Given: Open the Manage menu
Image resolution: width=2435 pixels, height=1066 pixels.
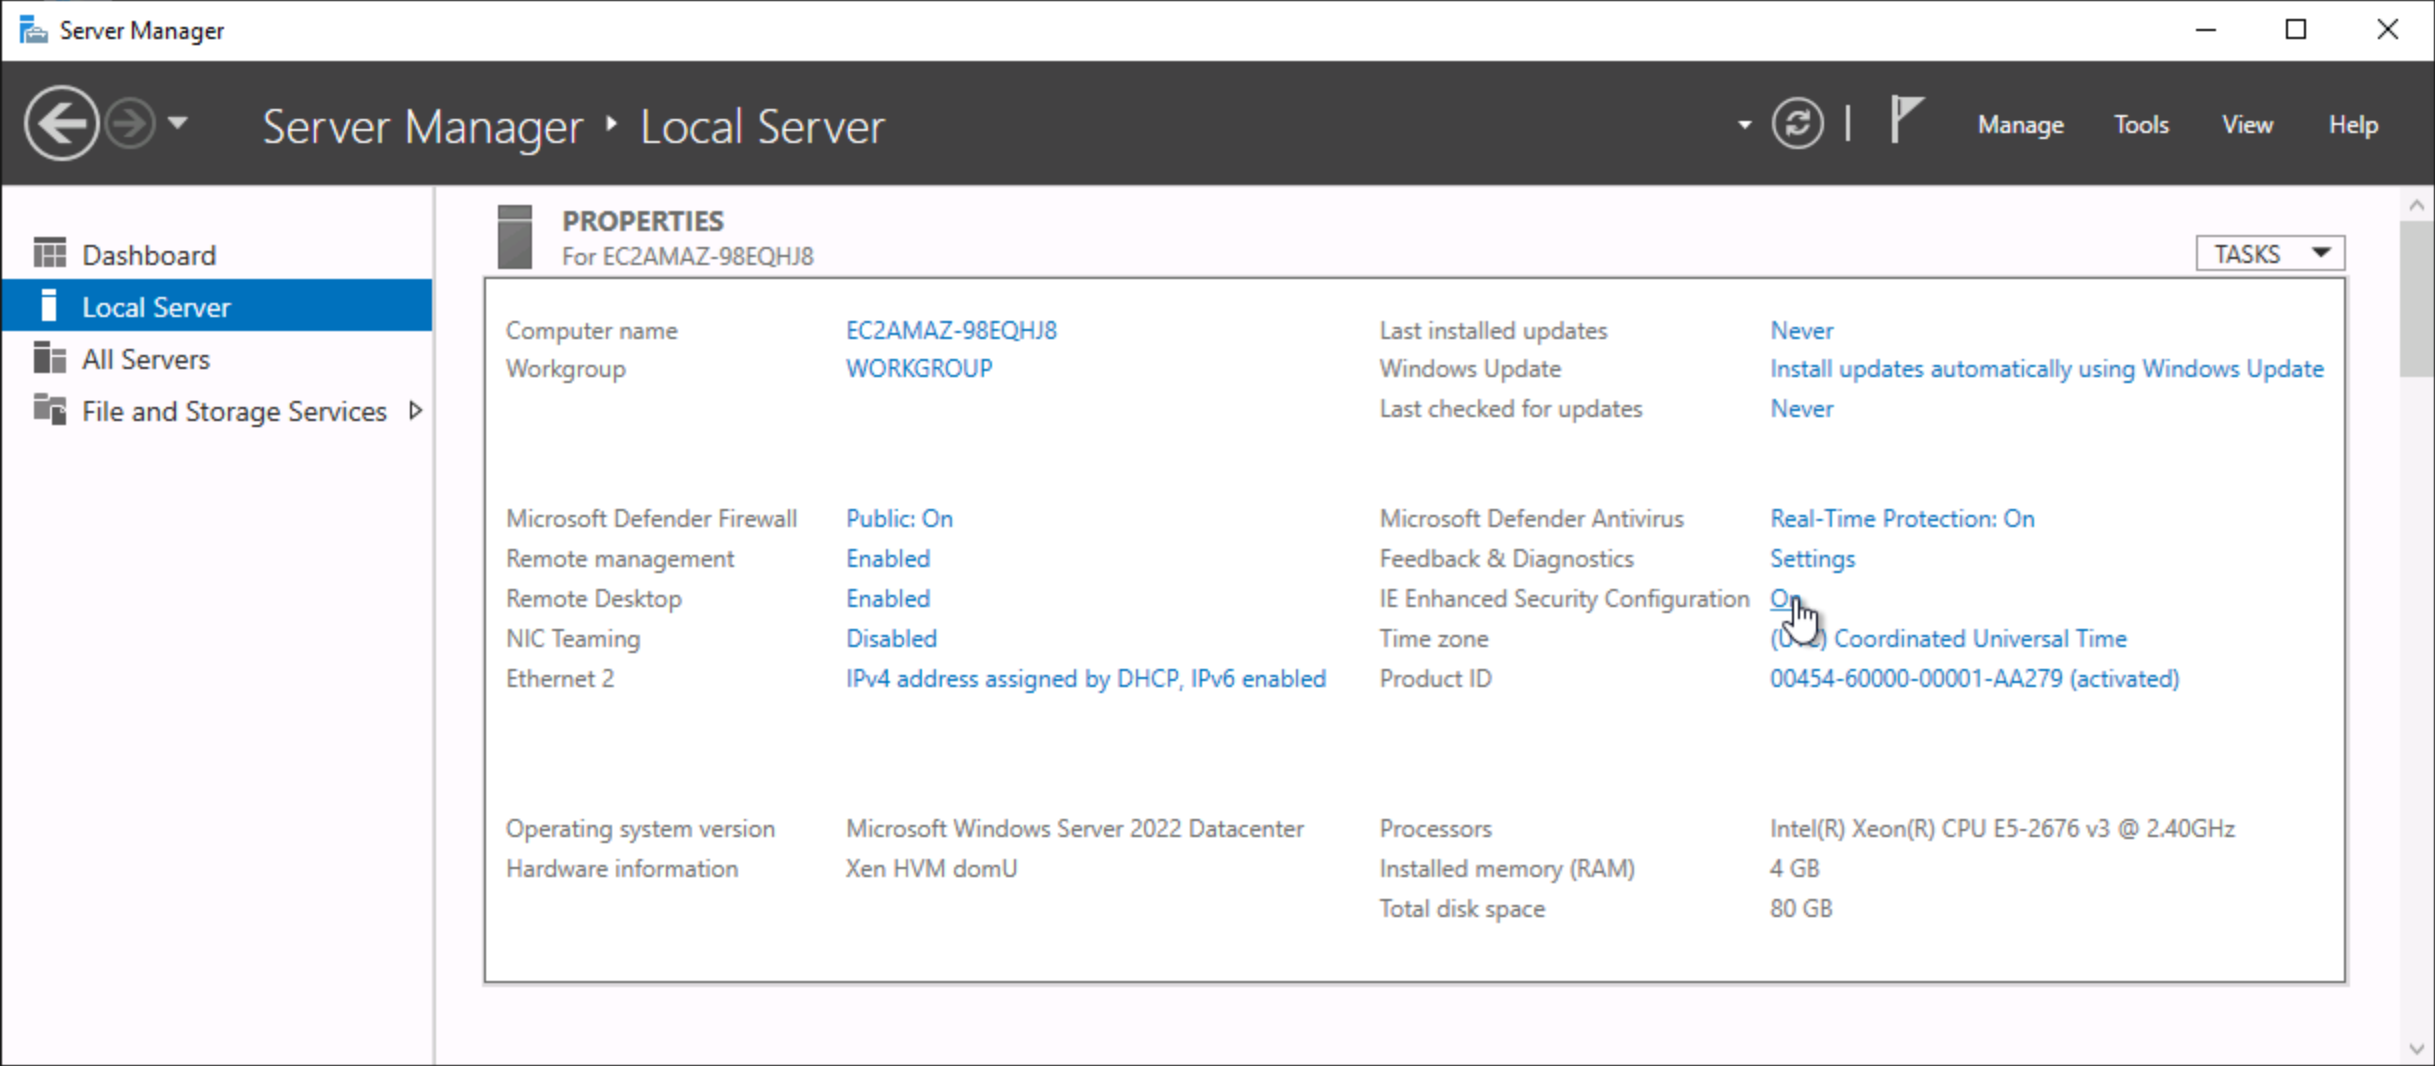Looking at the screenshot, I should coord(2020,125).
